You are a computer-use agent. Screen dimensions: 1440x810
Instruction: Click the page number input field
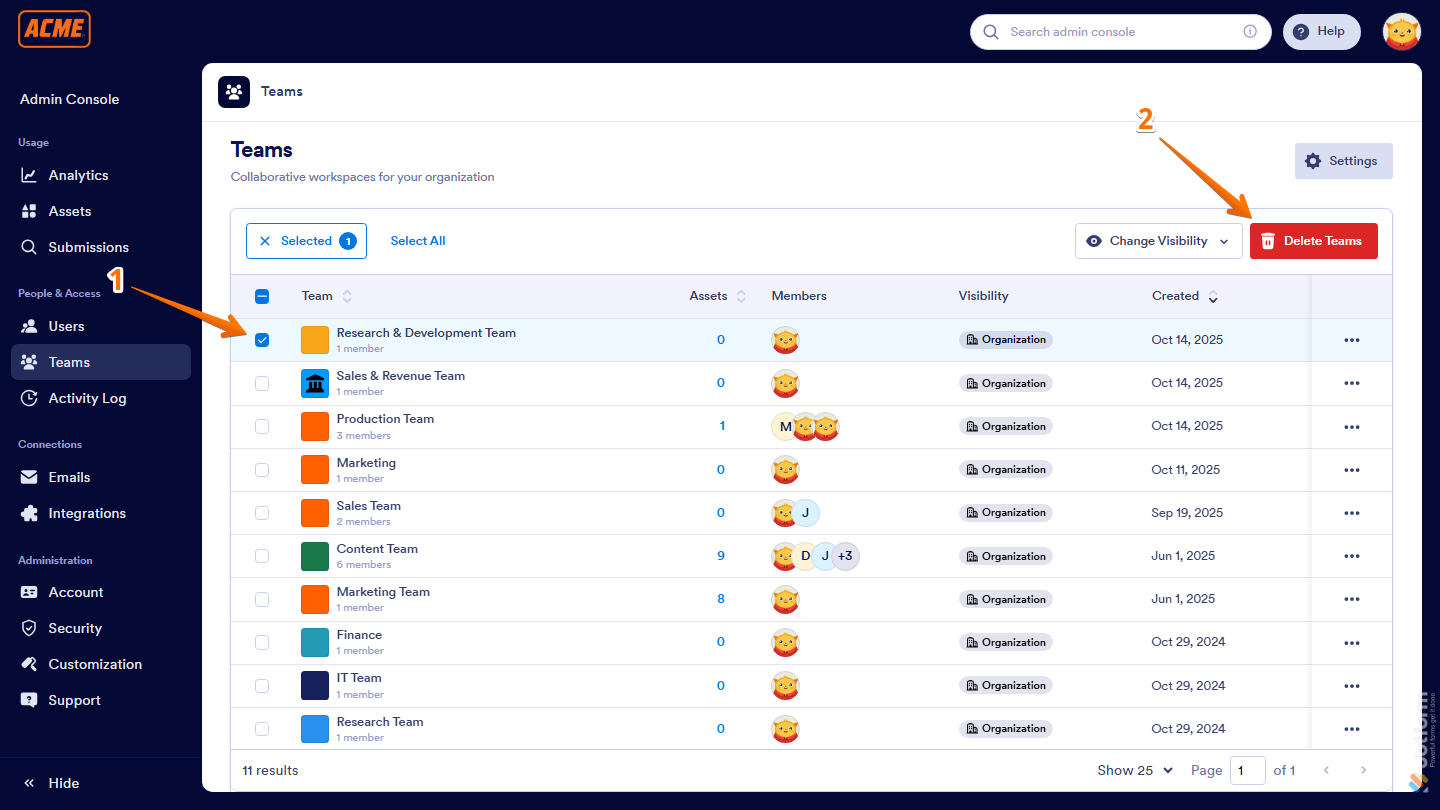(1248, 770)
